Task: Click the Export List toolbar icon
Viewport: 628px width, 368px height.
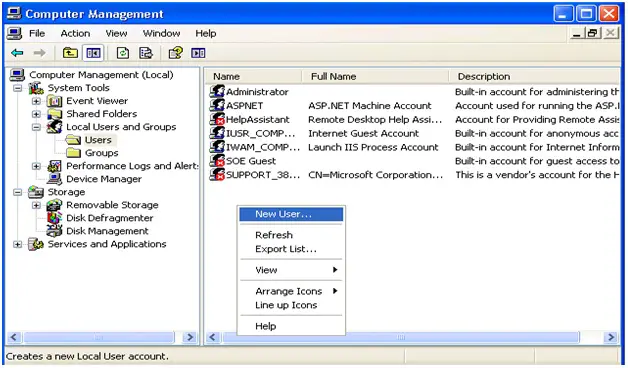Action: click(146, 53)
